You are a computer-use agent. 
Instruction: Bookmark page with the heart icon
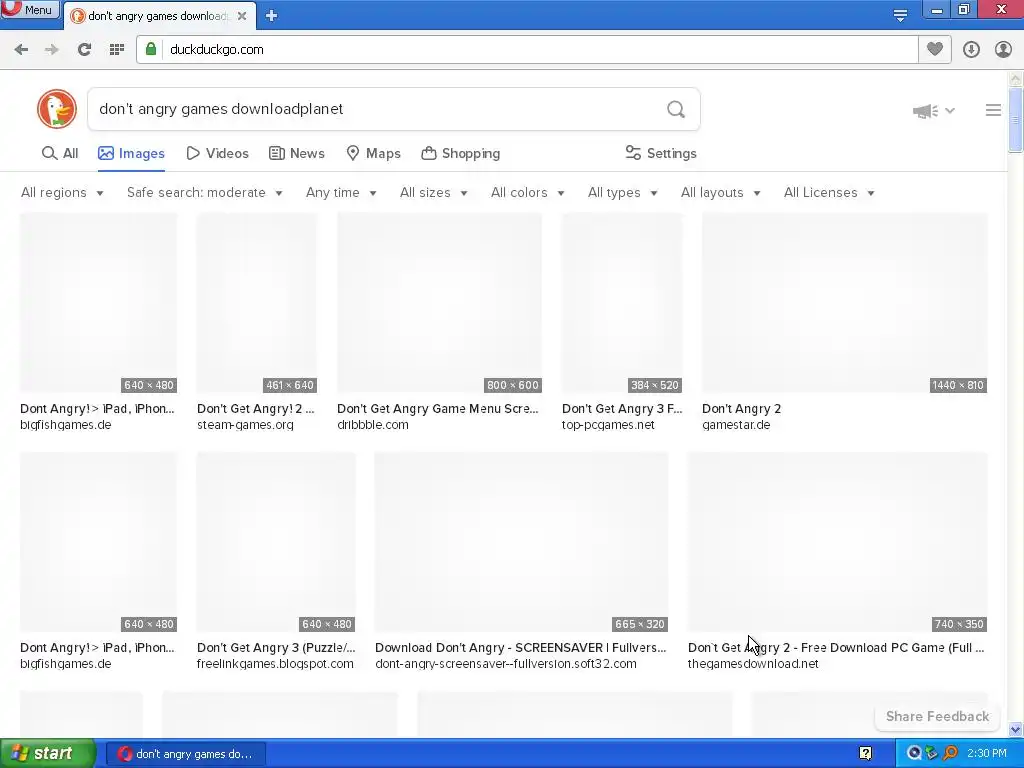point(935,50)
